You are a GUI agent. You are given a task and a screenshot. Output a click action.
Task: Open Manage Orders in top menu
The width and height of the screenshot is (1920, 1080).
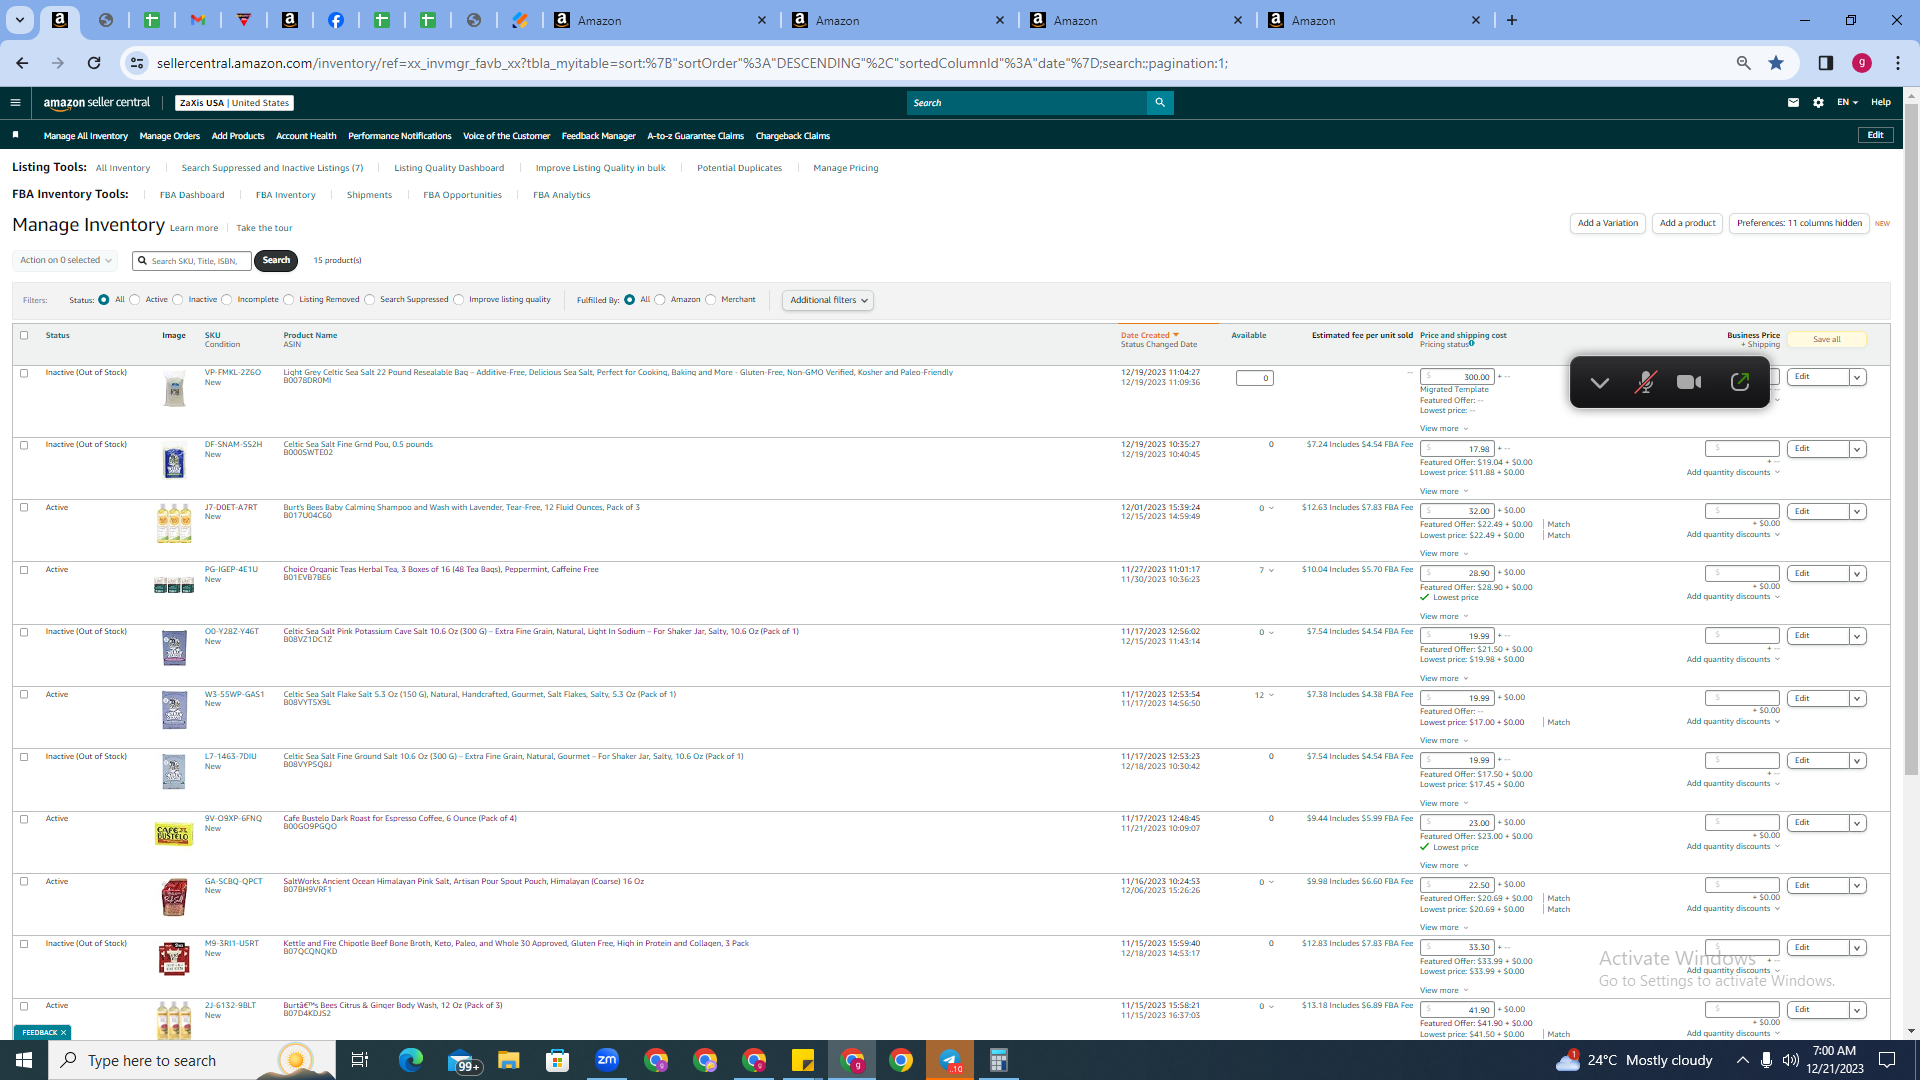point(170,136)
